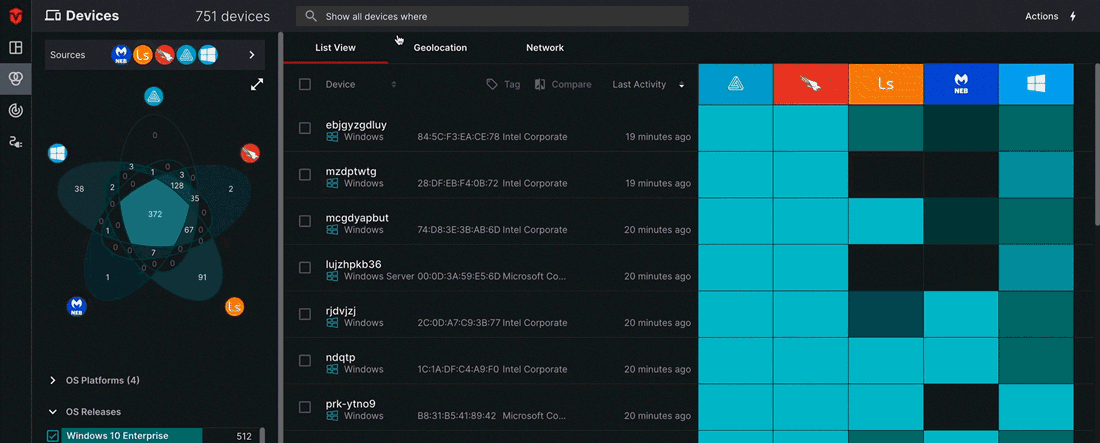
Task: Click the Windows icon beside the Venn diagram
Action: tap(58, 153)
